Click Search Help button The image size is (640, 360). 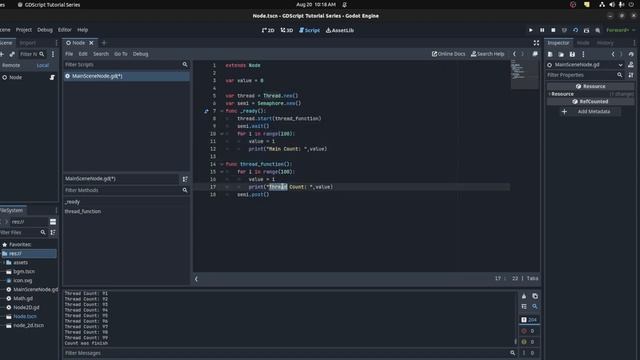(488, 54)
